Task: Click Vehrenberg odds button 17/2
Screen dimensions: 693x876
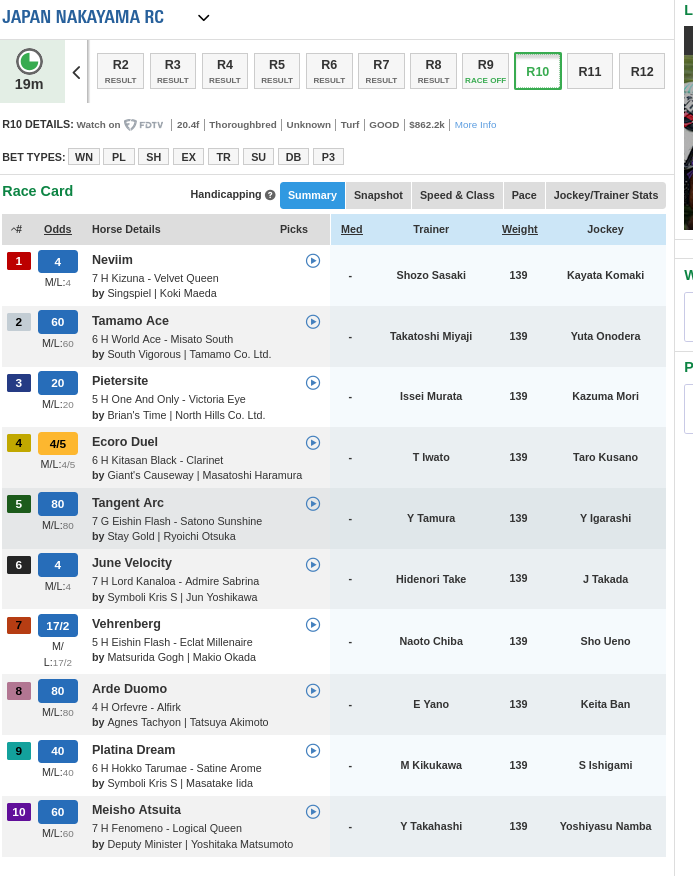Action: (x=58, y=626)
